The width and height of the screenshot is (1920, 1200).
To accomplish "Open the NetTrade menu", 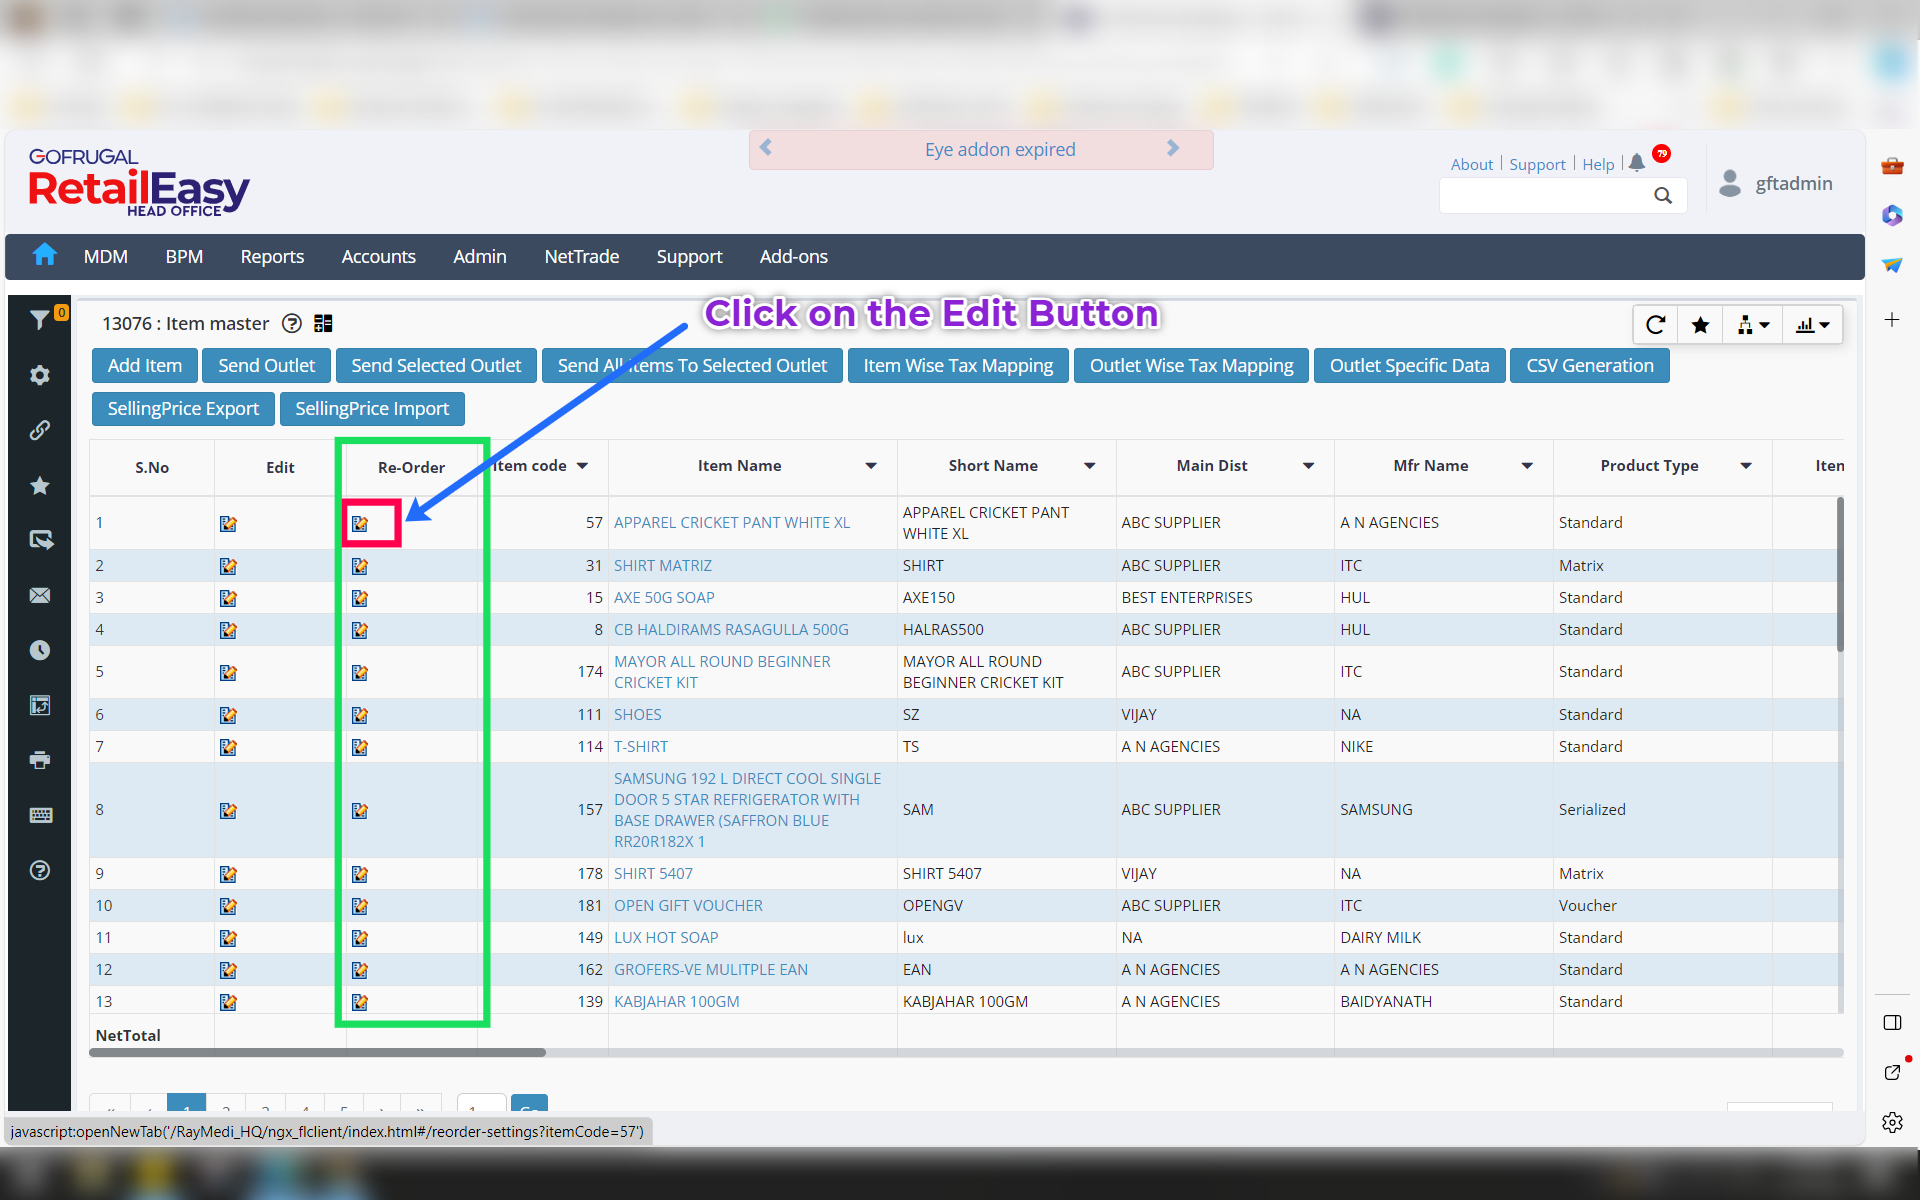I will click(581, 257).
